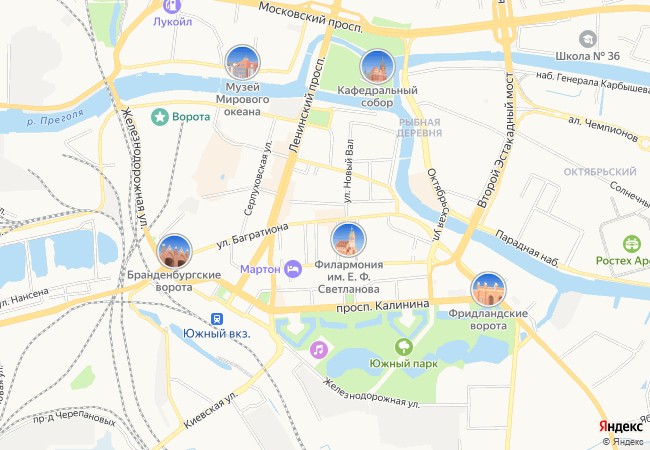Image resolution: width=650 pixels, height=450 pixels.
Task: Select the р. Преголя river label
Action: tap(55, 118)
